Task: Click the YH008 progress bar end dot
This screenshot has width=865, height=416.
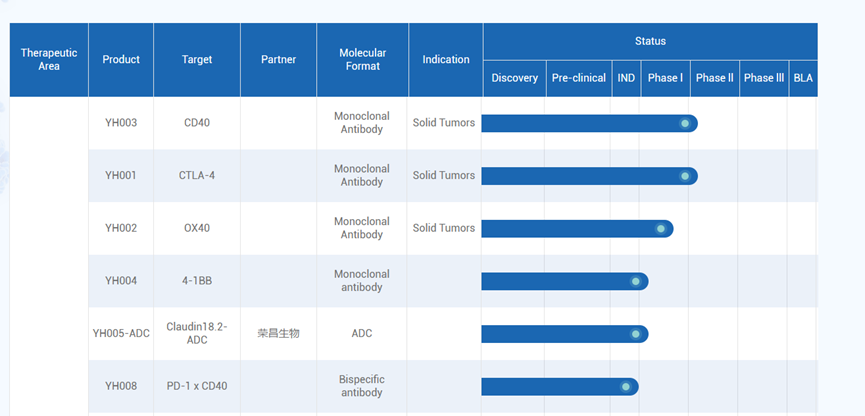Action: pos(626,387)
